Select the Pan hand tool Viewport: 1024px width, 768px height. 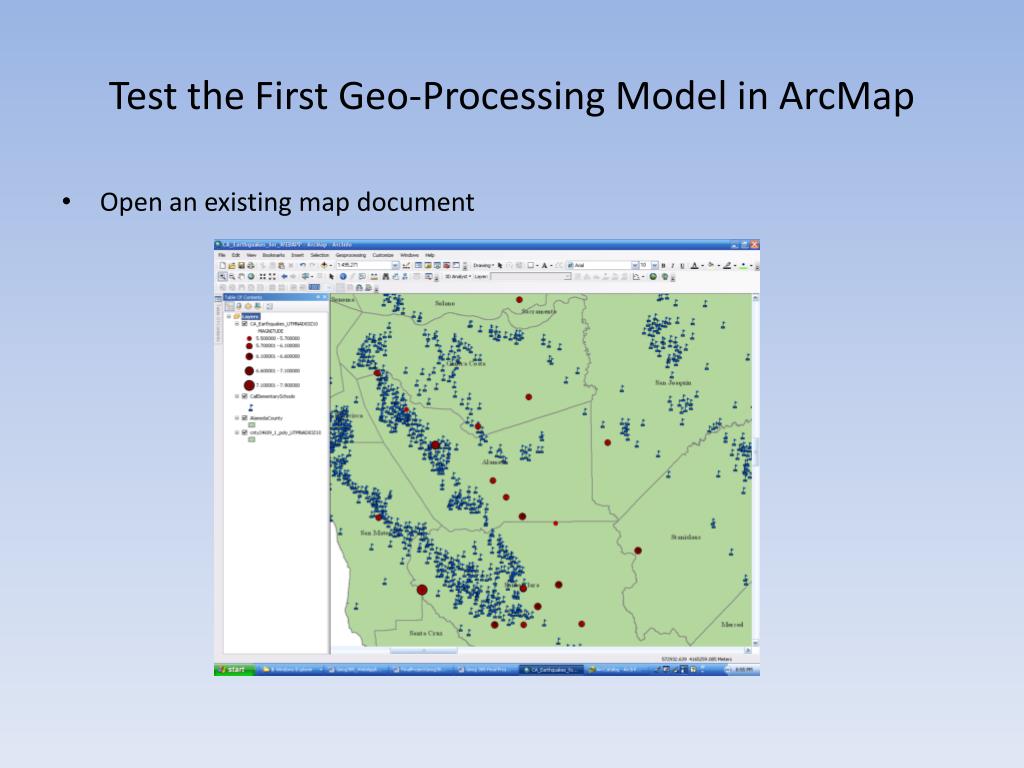tap(241, 276)
